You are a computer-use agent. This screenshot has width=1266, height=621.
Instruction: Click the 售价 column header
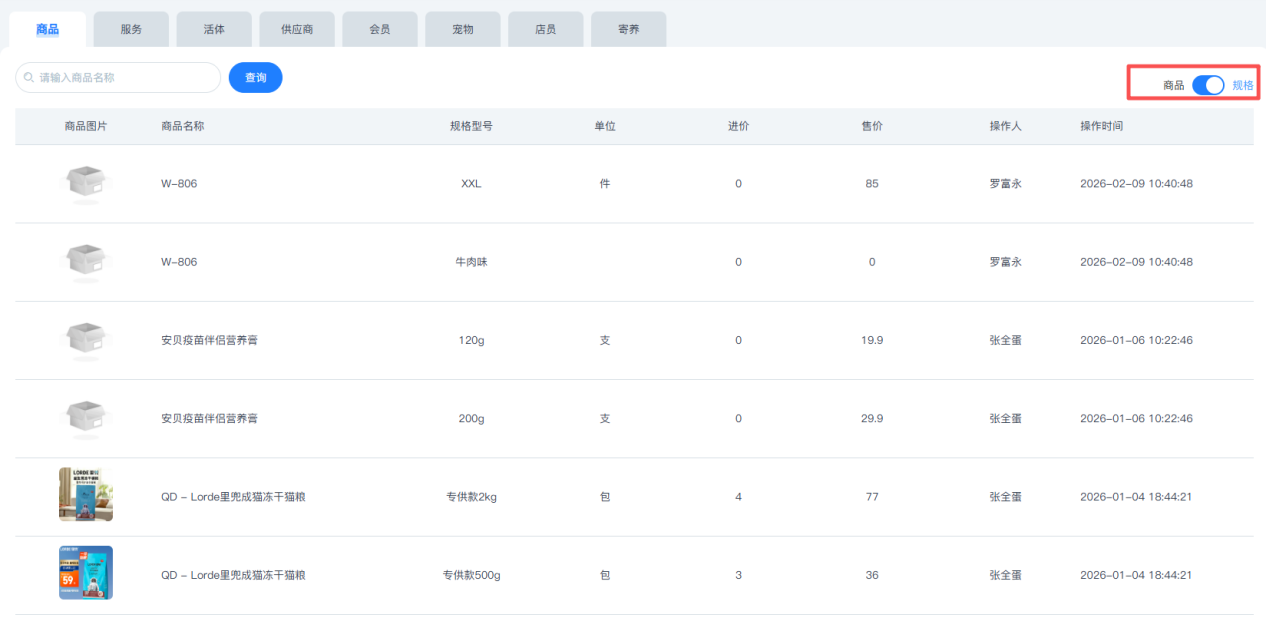coord(872,126)
